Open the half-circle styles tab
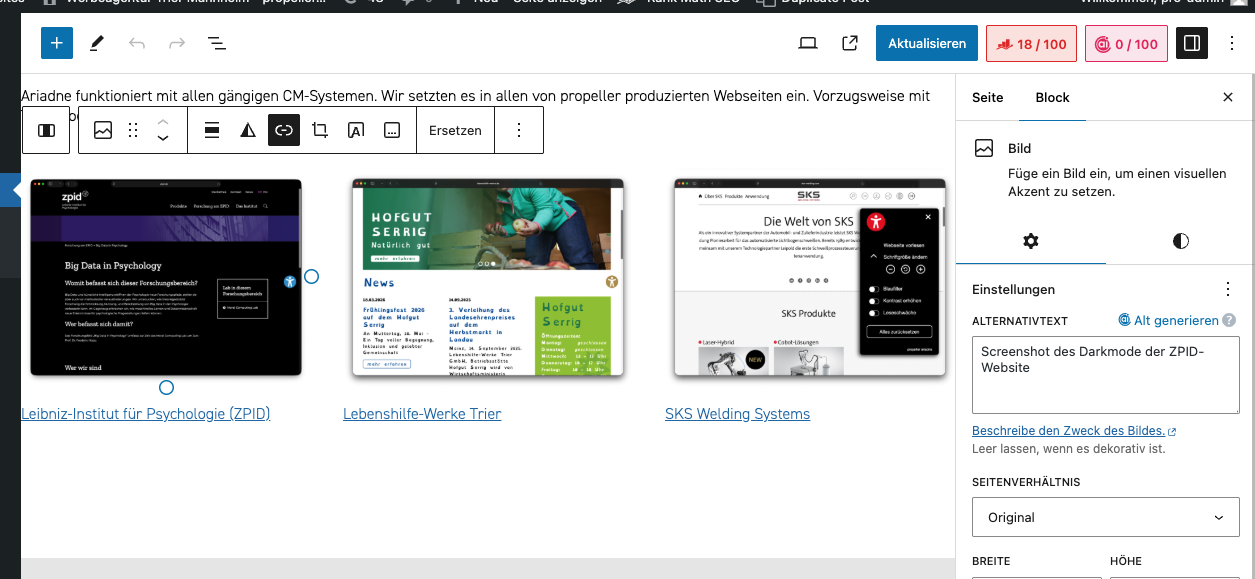The image size is (1255, 579). point(1180,241)
